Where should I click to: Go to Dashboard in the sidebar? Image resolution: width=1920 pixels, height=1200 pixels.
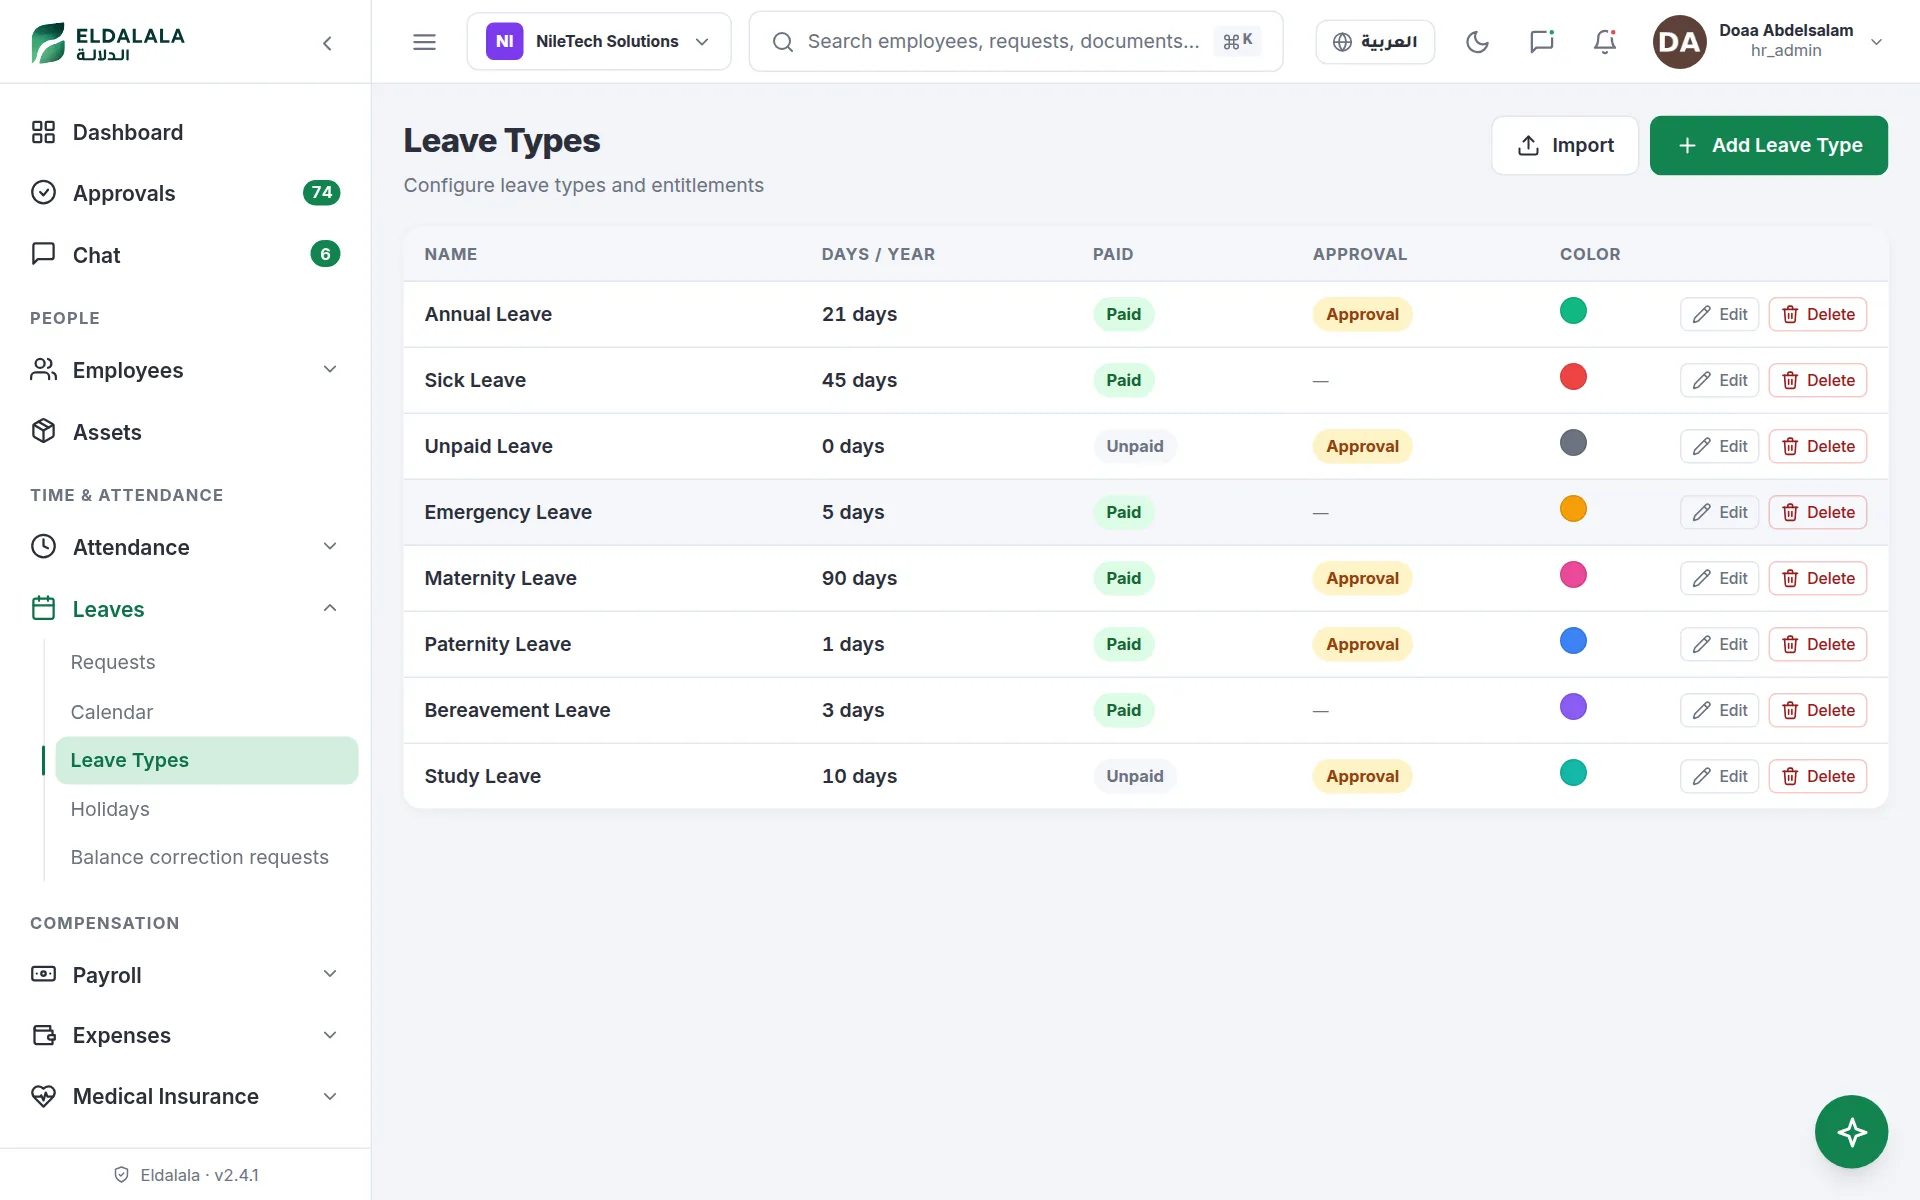point(185,132)
